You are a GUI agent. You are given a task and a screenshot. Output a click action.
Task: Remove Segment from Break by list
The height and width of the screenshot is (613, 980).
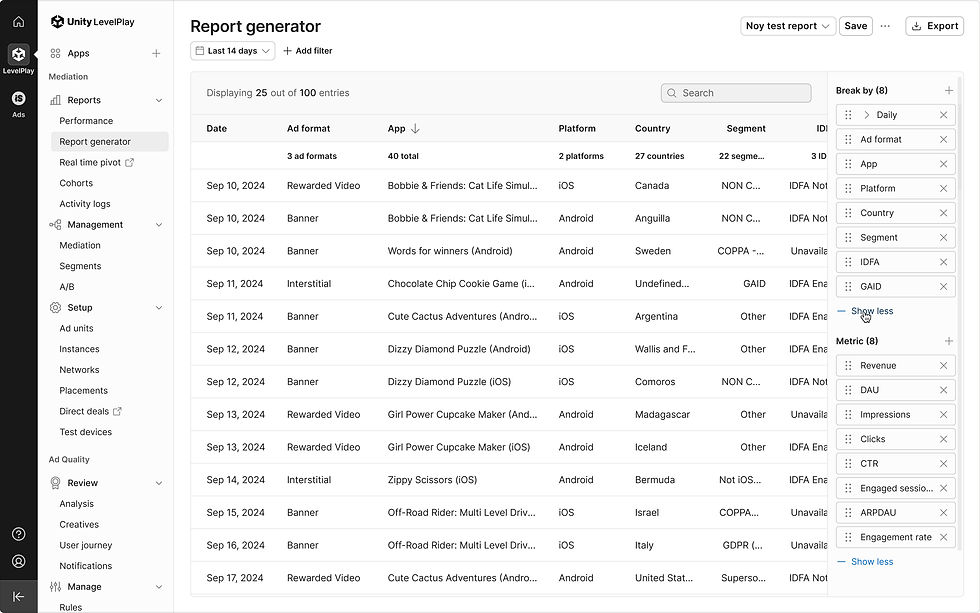point(944,237)
